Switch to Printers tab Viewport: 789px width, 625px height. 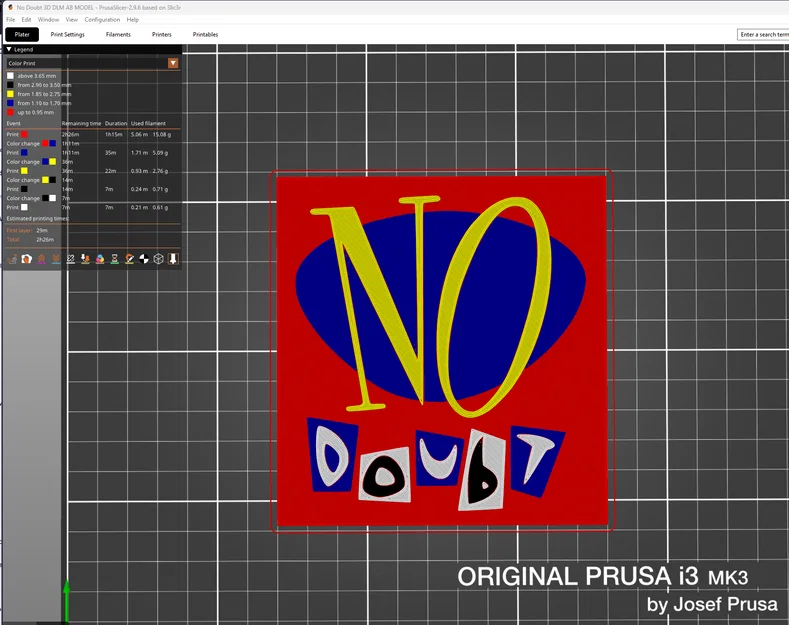[x=162, y=34]
